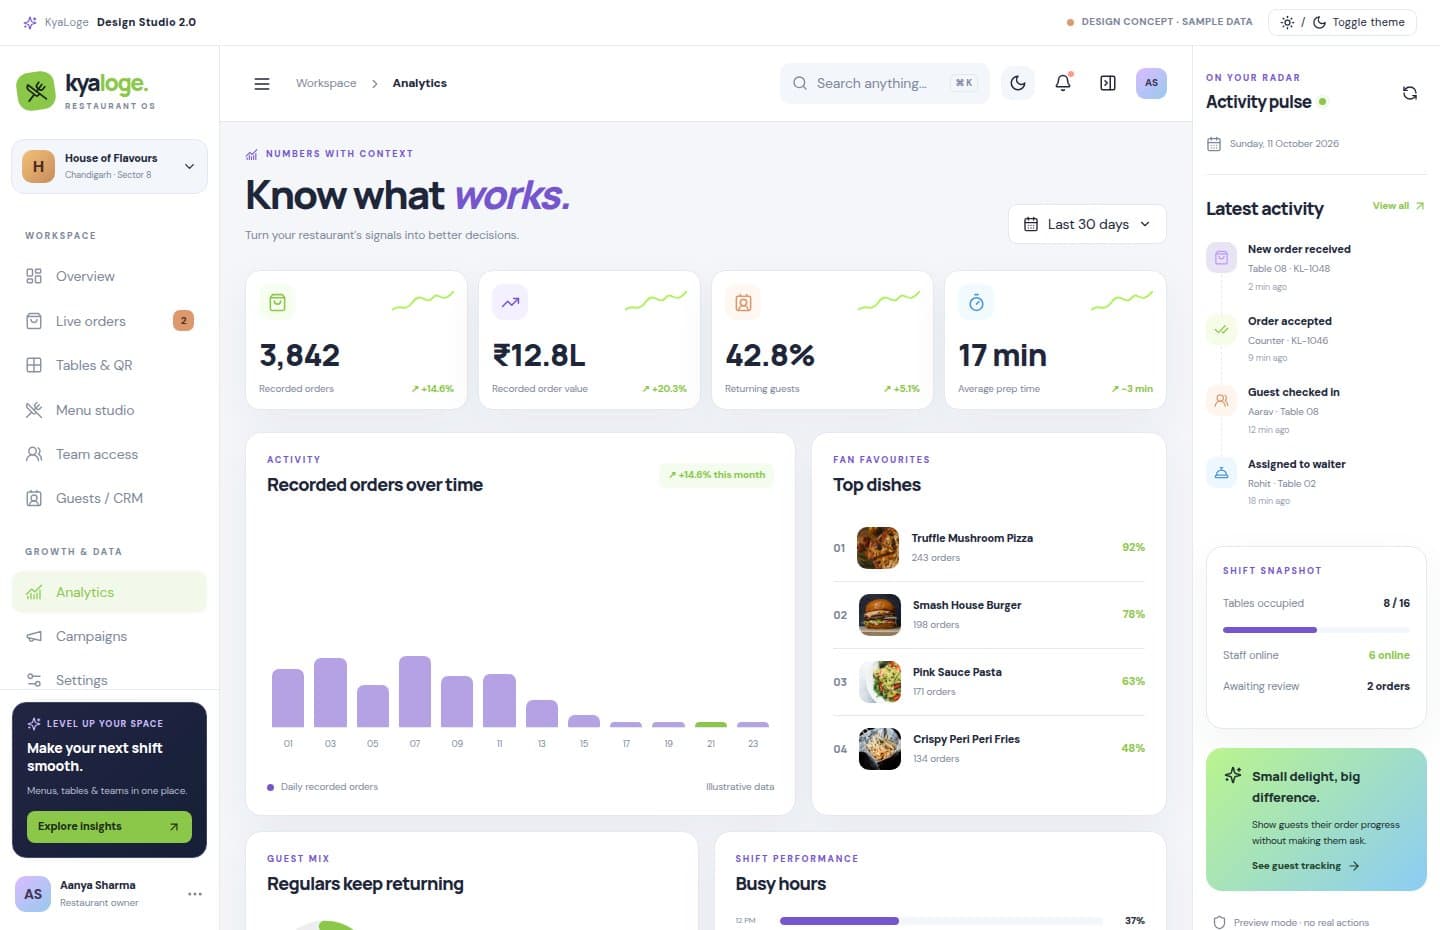1440x930 pixels.
Task: Toggle the side panel layout icon
Action: click(1108, 83)
